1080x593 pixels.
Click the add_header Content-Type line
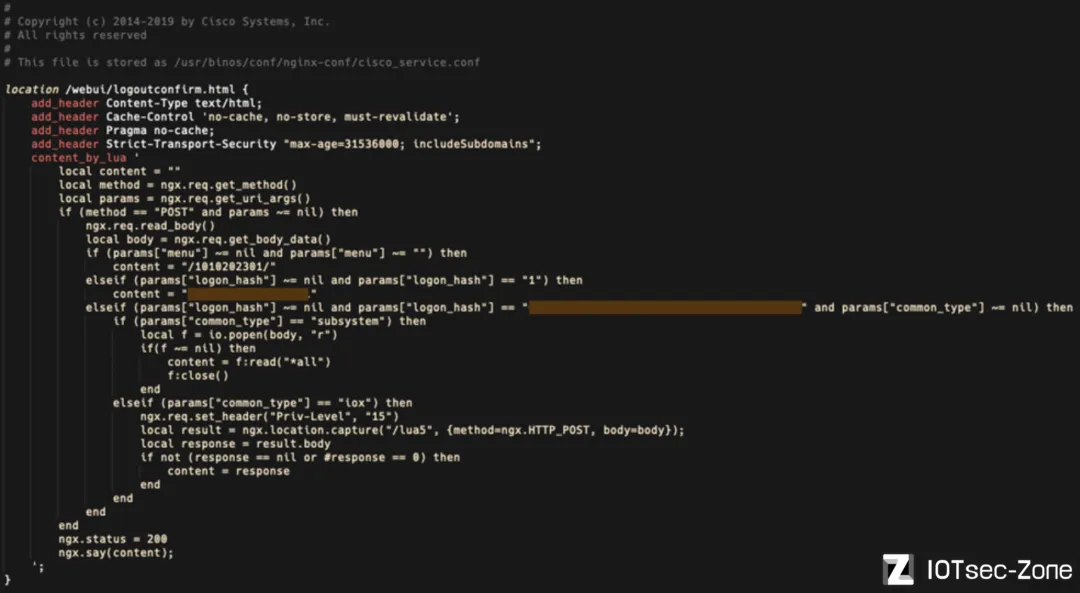[x=147, y=103]
